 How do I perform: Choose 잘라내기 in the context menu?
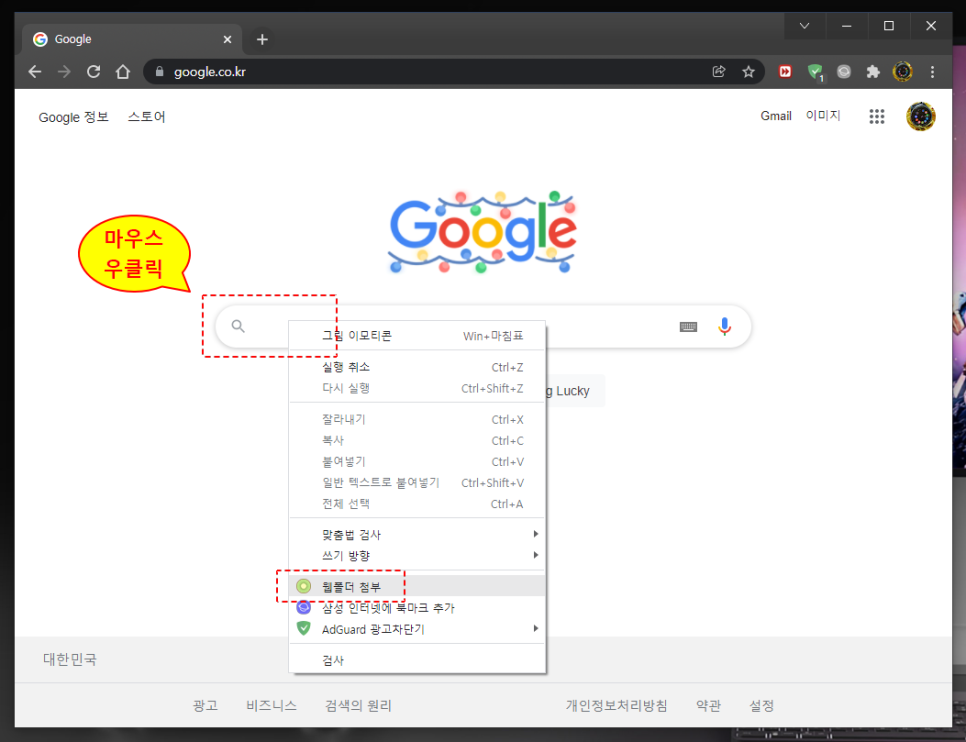(x=417, y=420)
